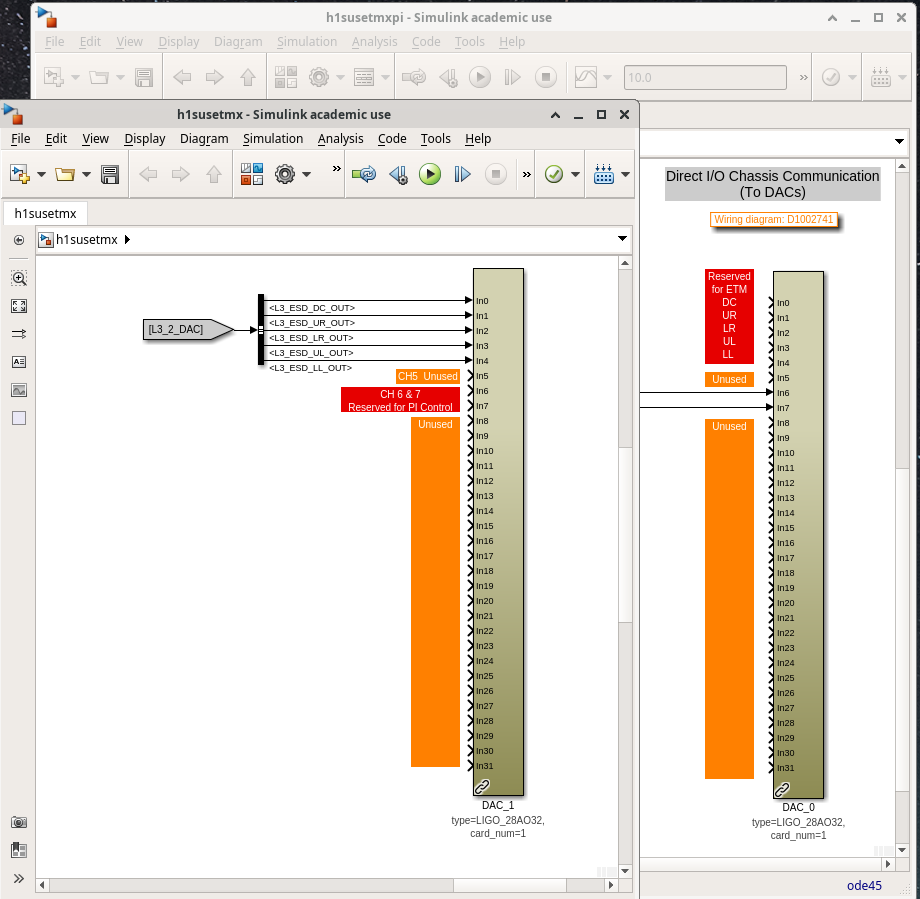Image resolution: width=920 pixels, height=899 pixels.
Task: Run the simulation with the green play button
Action: (x=430, y=174)
